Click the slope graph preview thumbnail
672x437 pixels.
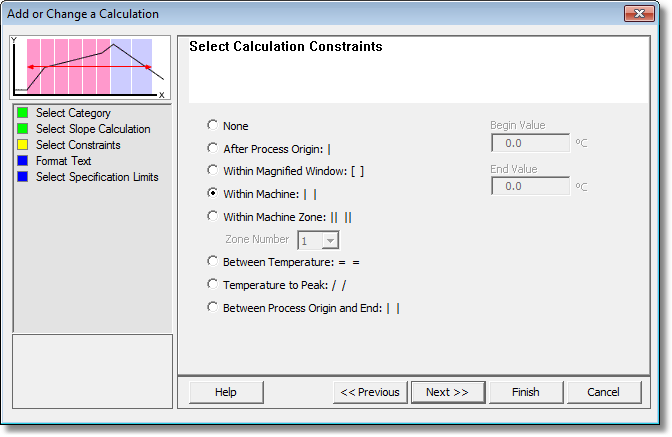click(90, 68)
